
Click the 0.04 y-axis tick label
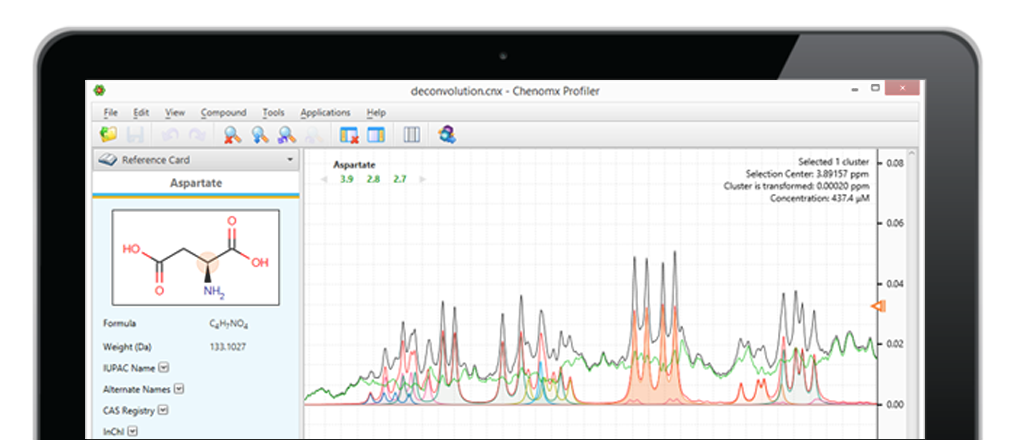tap(895, 284)
